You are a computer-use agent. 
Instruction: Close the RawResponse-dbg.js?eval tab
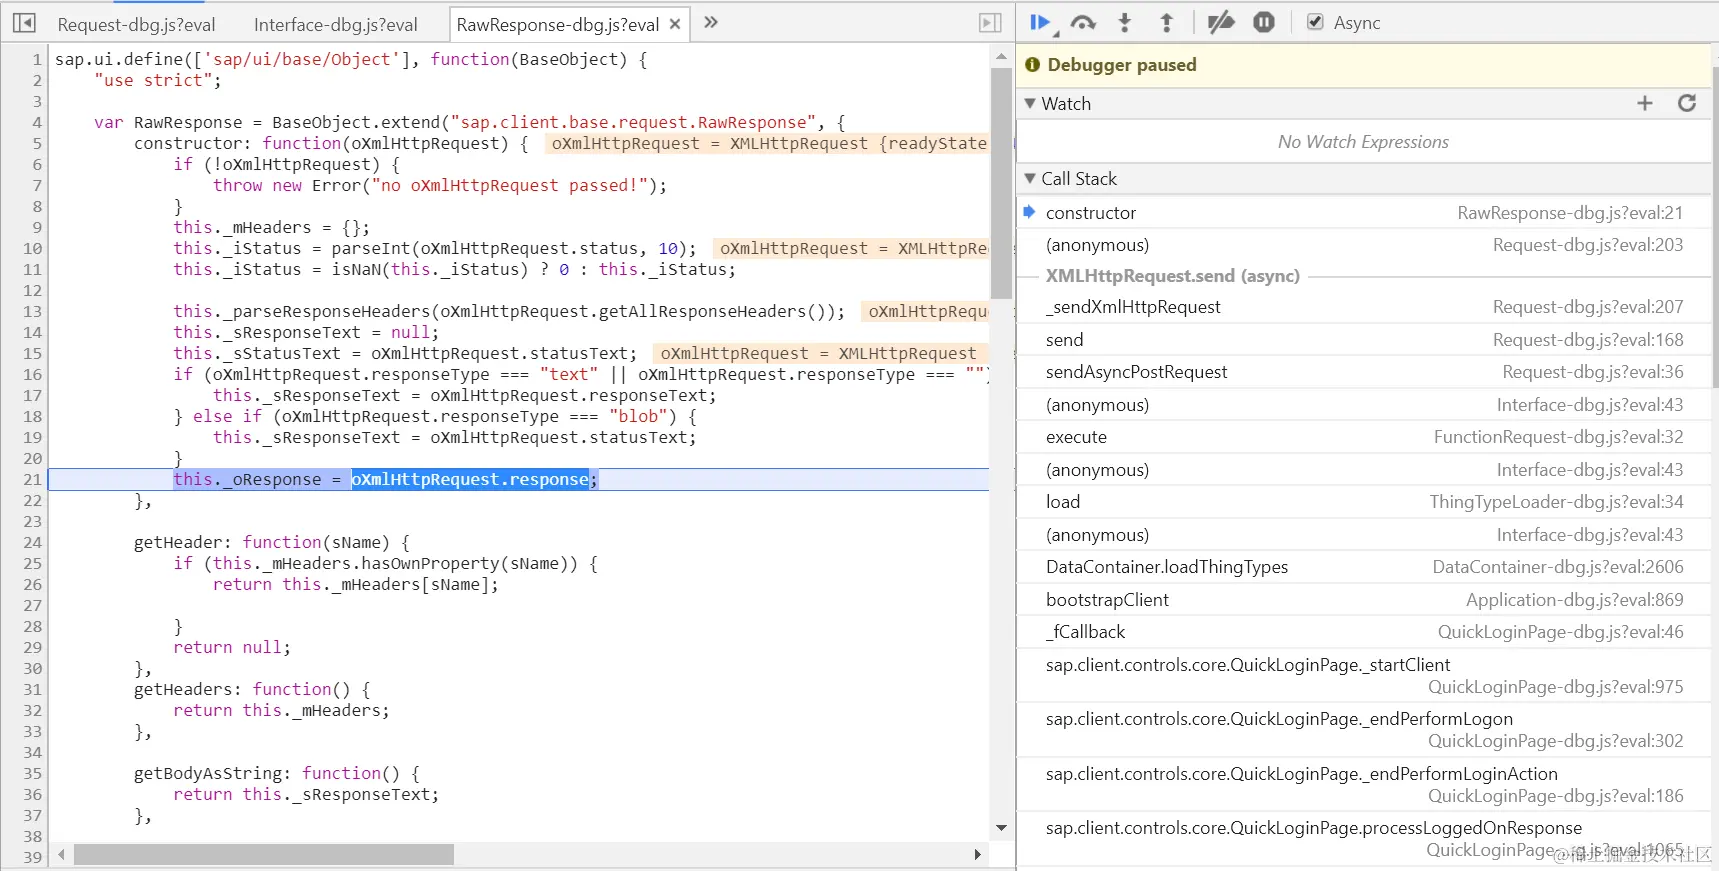675,24
